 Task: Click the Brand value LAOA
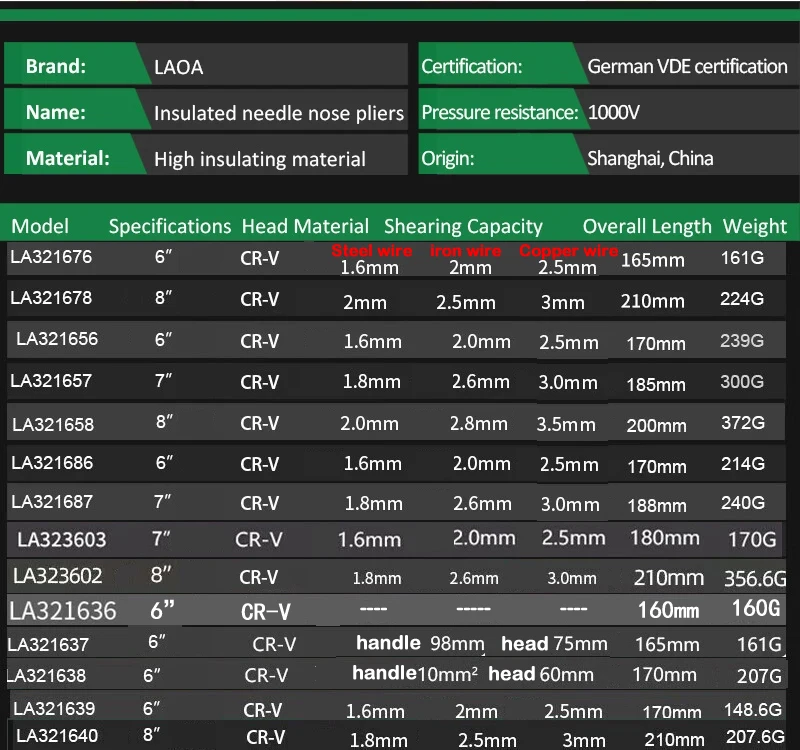[179, 67]
